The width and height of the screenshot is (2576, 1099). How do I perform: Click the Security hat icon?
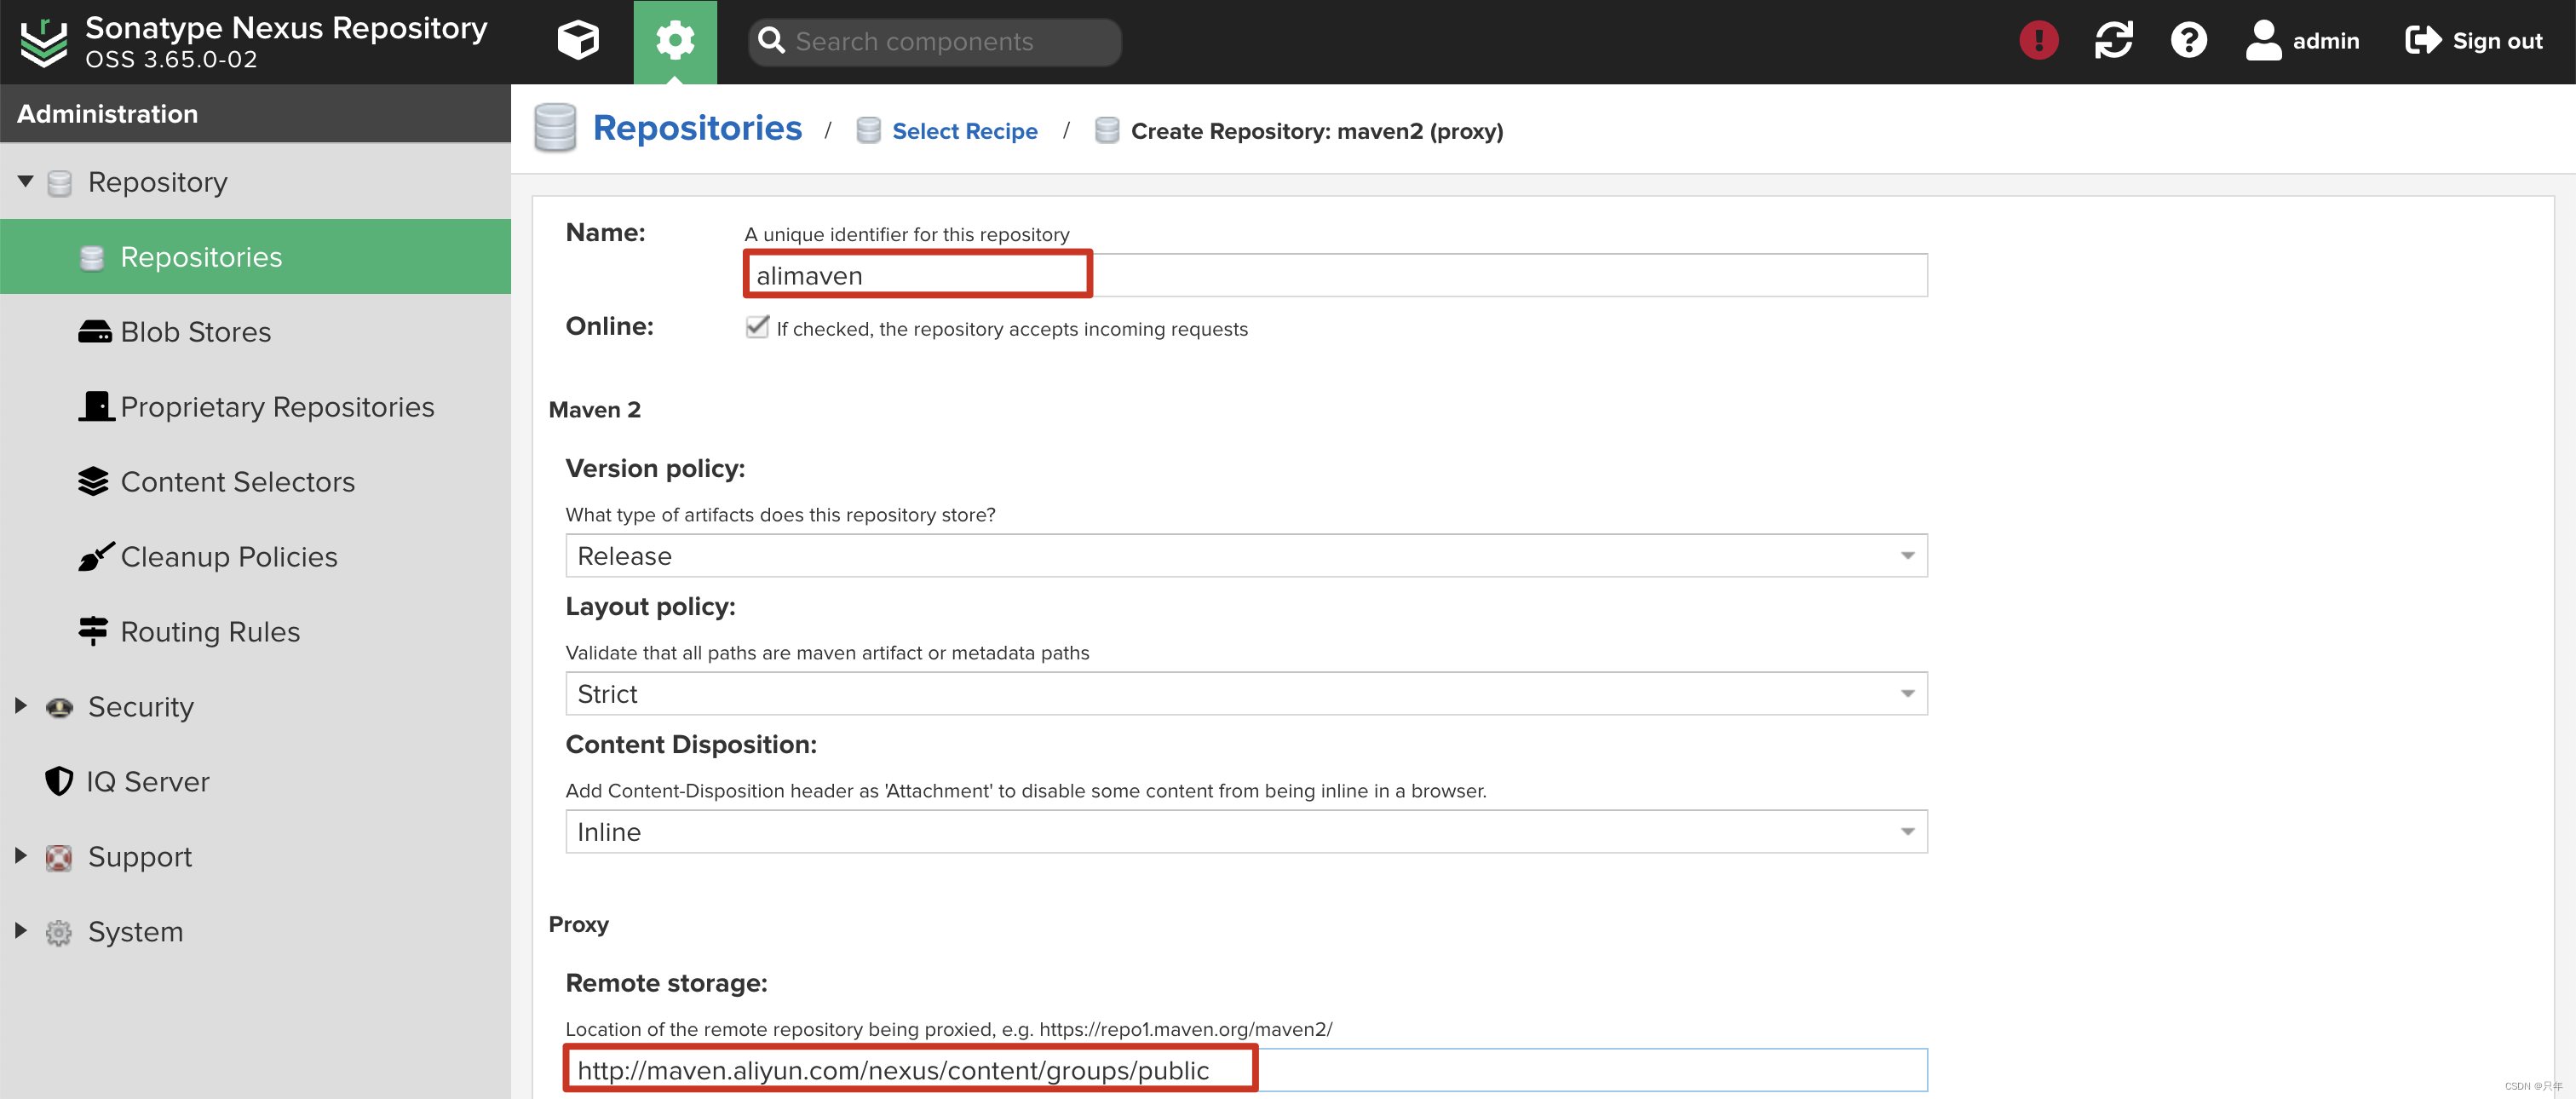tap(59, 707)
